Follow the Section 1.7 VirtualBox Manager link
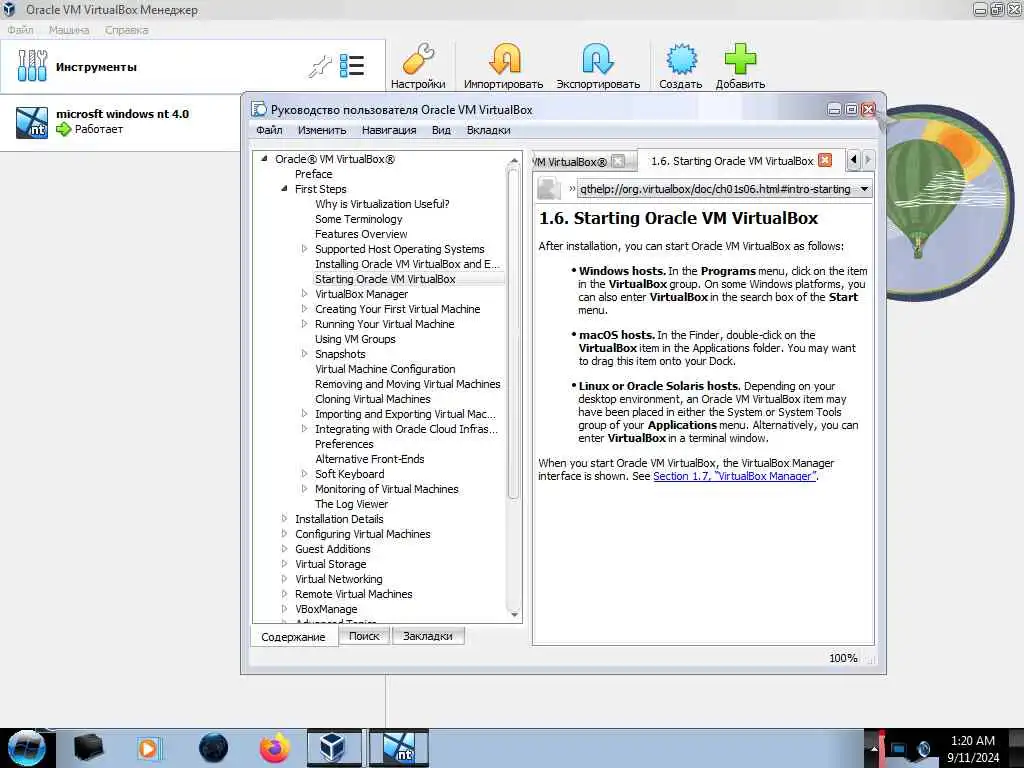This screenshot has height=768, width=1024. (735, 476)
